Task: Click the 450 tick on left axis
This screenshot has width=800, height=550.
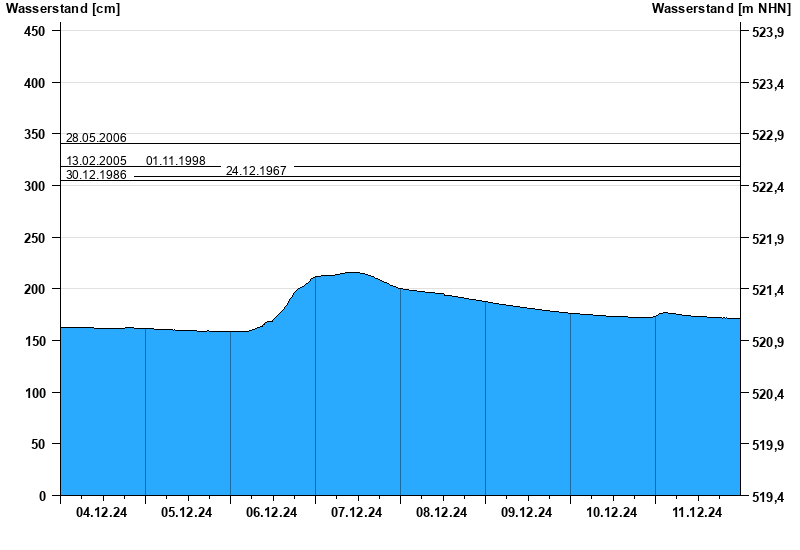Action: click(35, 31)
